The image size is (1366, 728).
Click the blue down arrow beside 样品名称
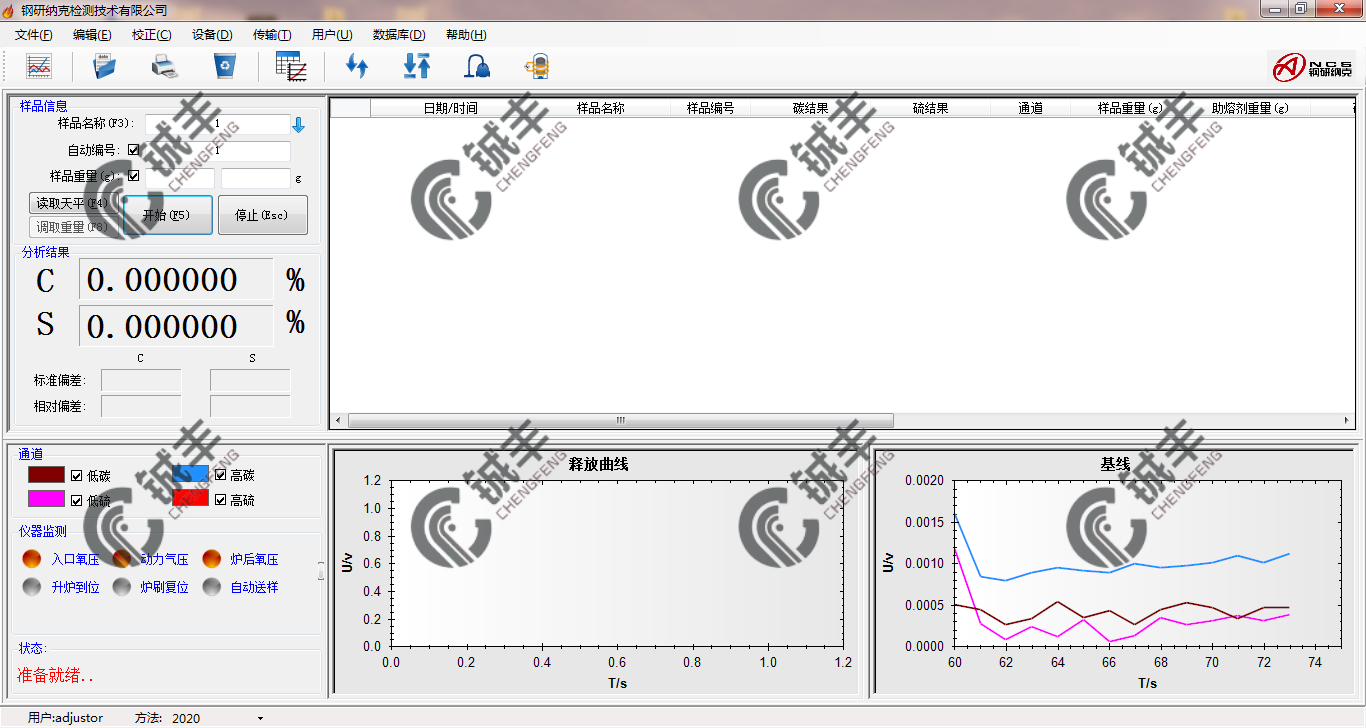click(x=298, y=125)
